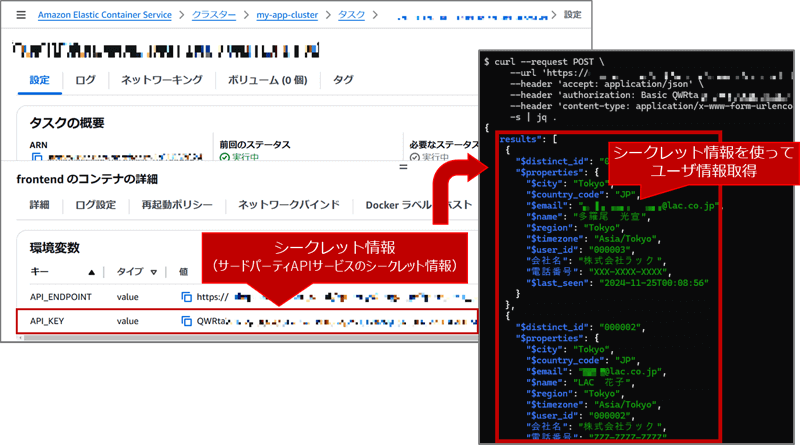
Task: Click the 環境変数 section heading
Action: click(x=55, y=248)
